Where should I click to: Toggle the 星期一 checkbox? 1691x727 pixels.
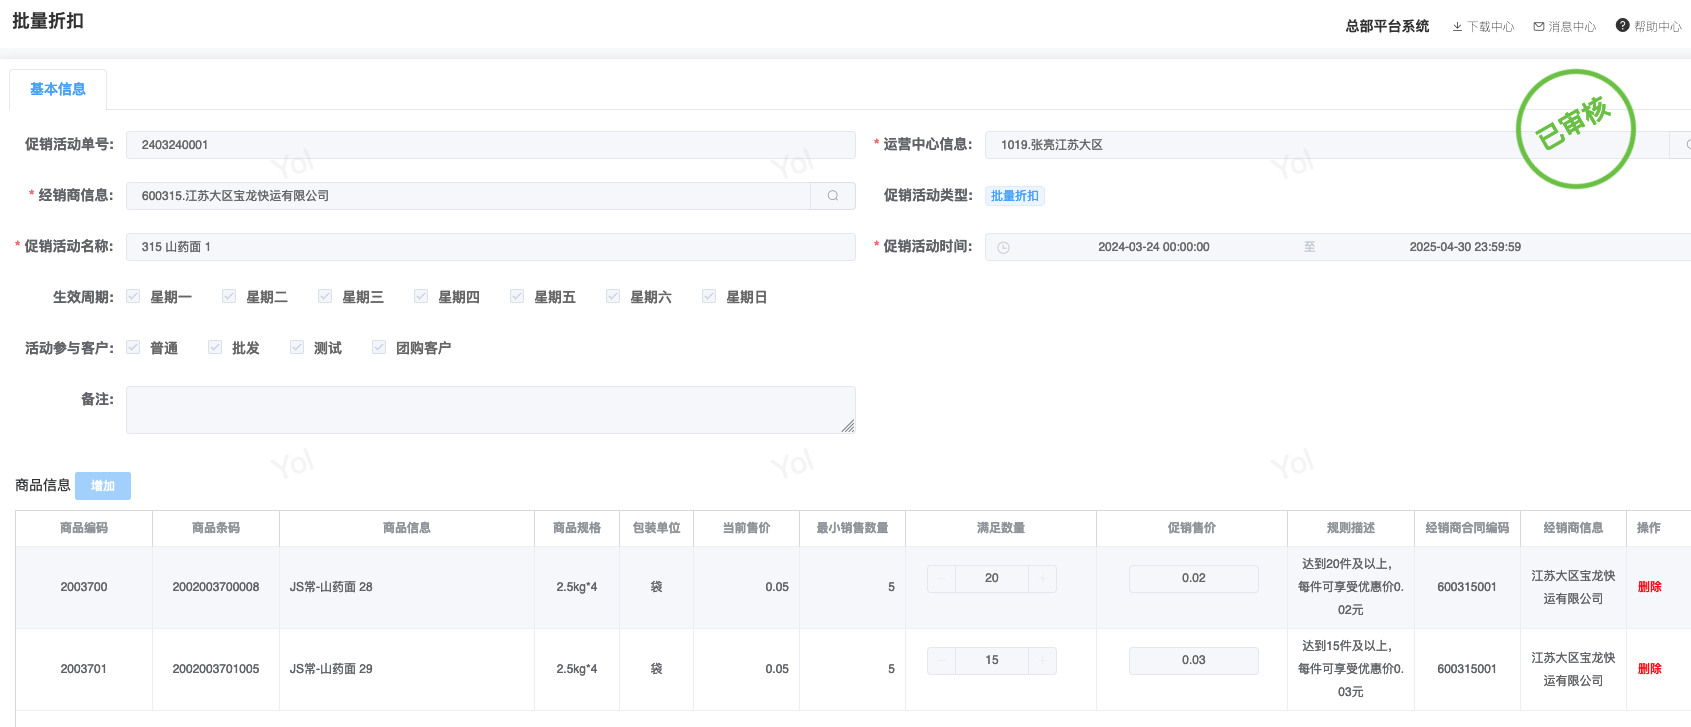(x=133, y=297)
